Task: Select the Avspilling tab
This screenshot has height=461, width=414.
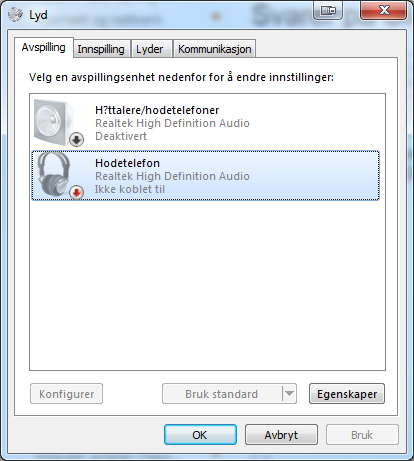Action: click(44, 47)
